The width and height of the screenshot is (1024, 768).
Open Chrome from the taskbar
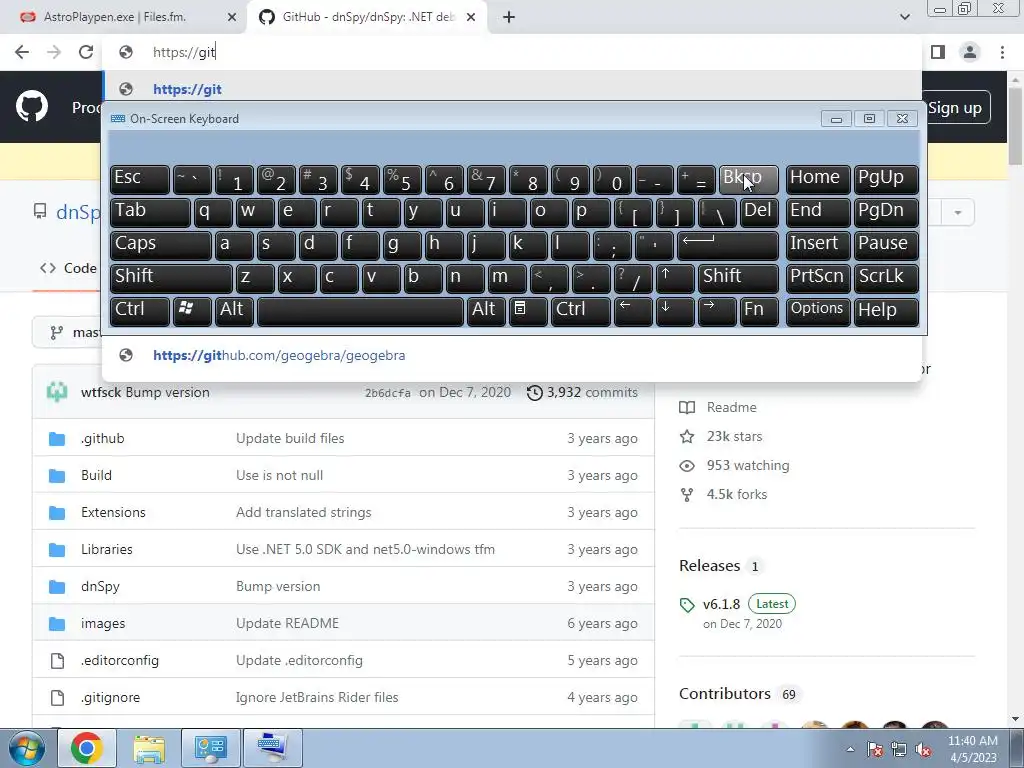click(x=86, y=748)
